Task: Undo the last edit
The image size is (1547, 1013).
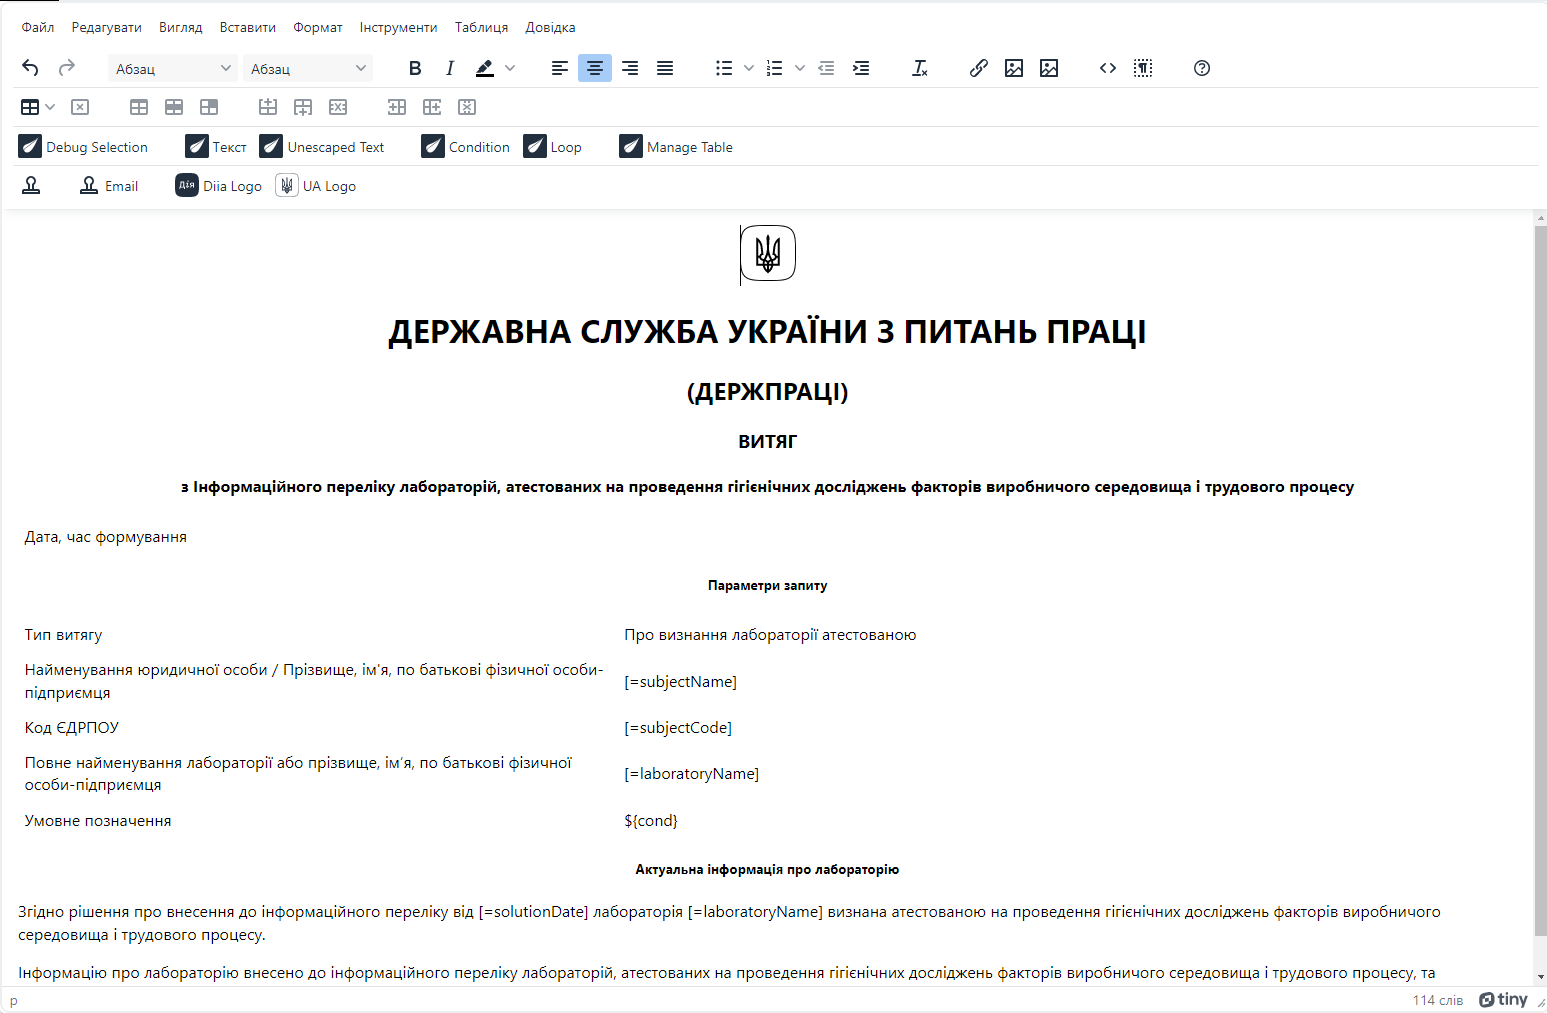Action: [x=30, y=68]
